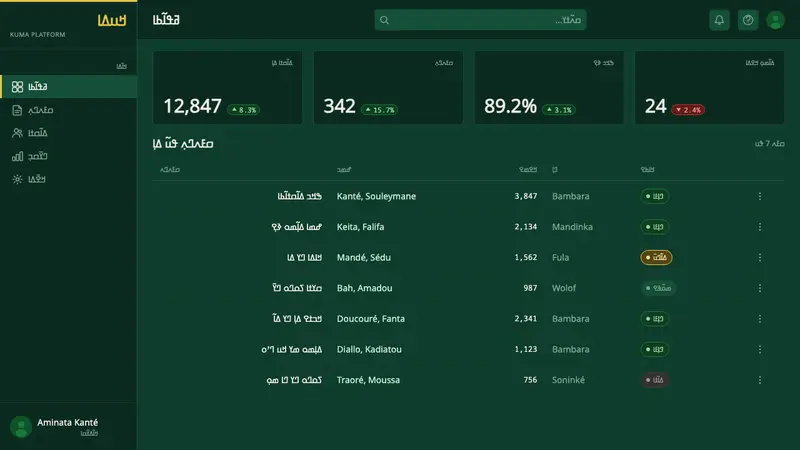The width and height of the screenshot is (800, 450).
Task: Open Aminata Kanté profile avatar
Action: pos(21,427)
